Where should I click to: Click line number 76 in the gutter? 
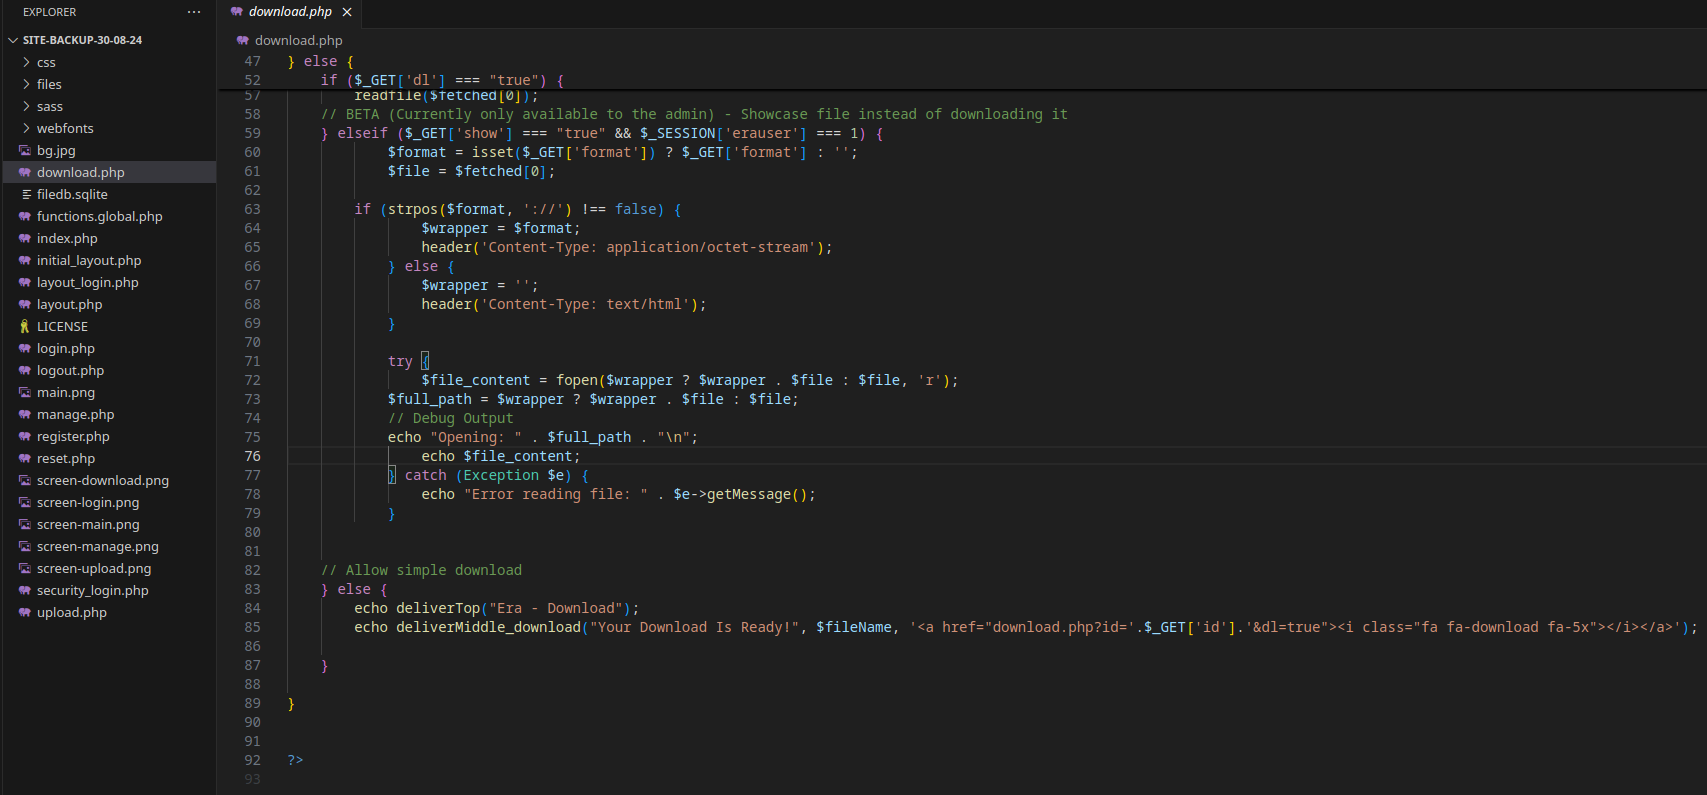point(252,456)
